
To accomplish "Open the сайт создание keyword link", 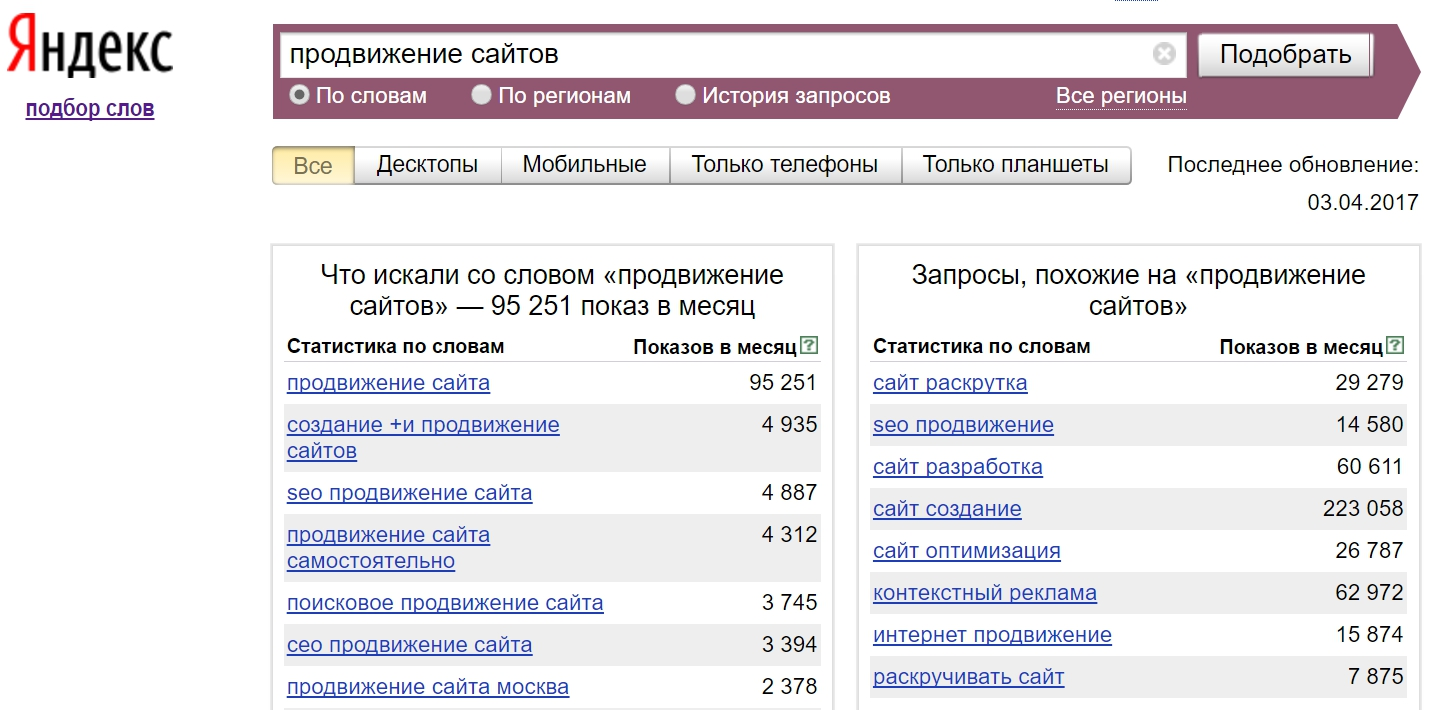I will point(949,508).
